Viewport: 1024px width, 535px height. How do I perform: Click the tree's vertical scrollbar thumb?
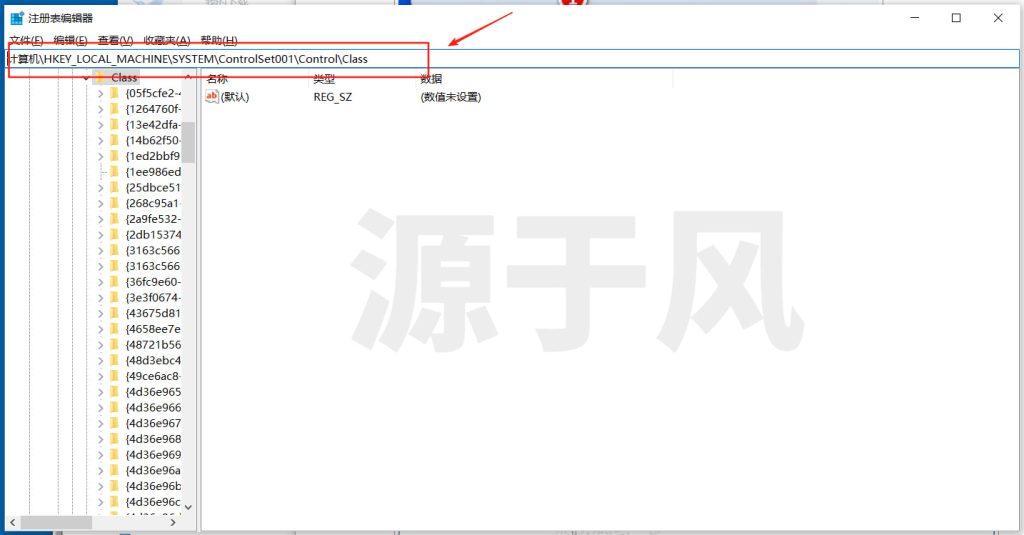188,142
